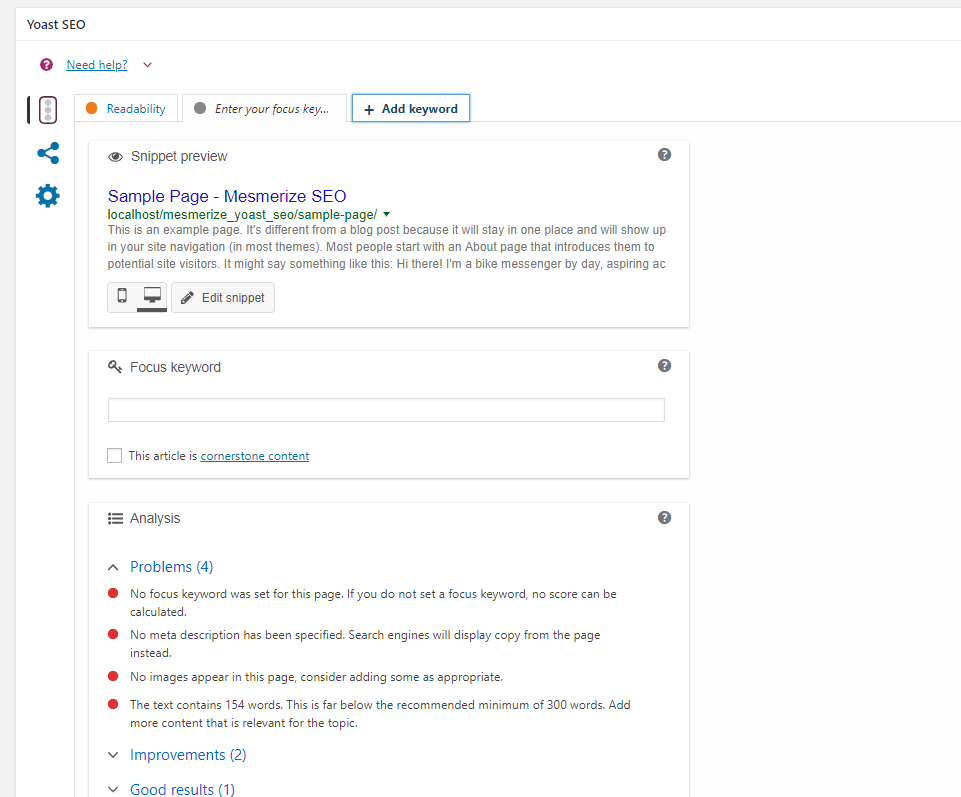Expand the Improvements (2) section

187,755
